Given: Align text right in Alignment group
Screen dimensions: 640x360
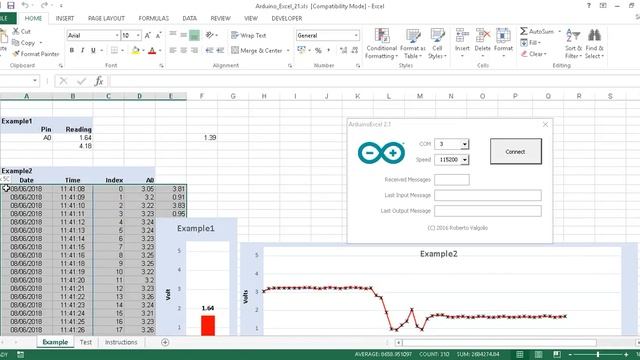Looking at the screenshot, I should [194, 50].
